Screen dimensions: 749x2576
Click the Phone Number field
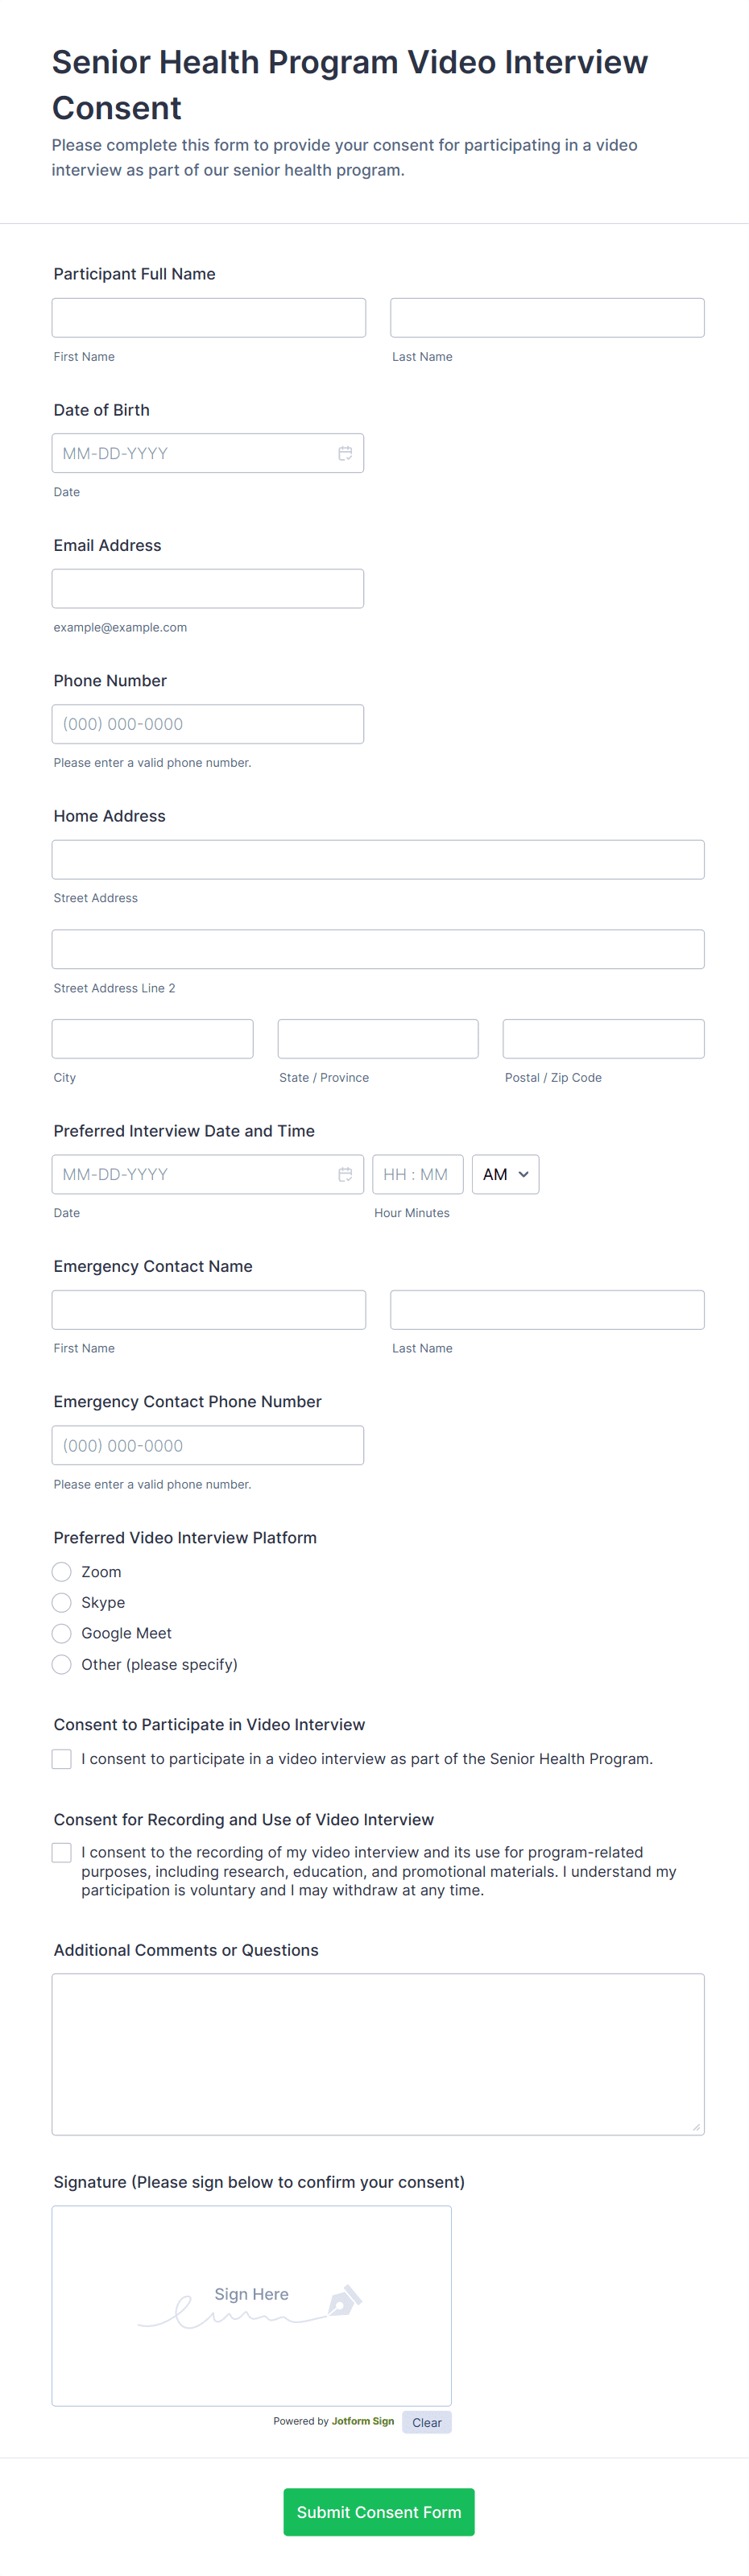coord(208,723)
